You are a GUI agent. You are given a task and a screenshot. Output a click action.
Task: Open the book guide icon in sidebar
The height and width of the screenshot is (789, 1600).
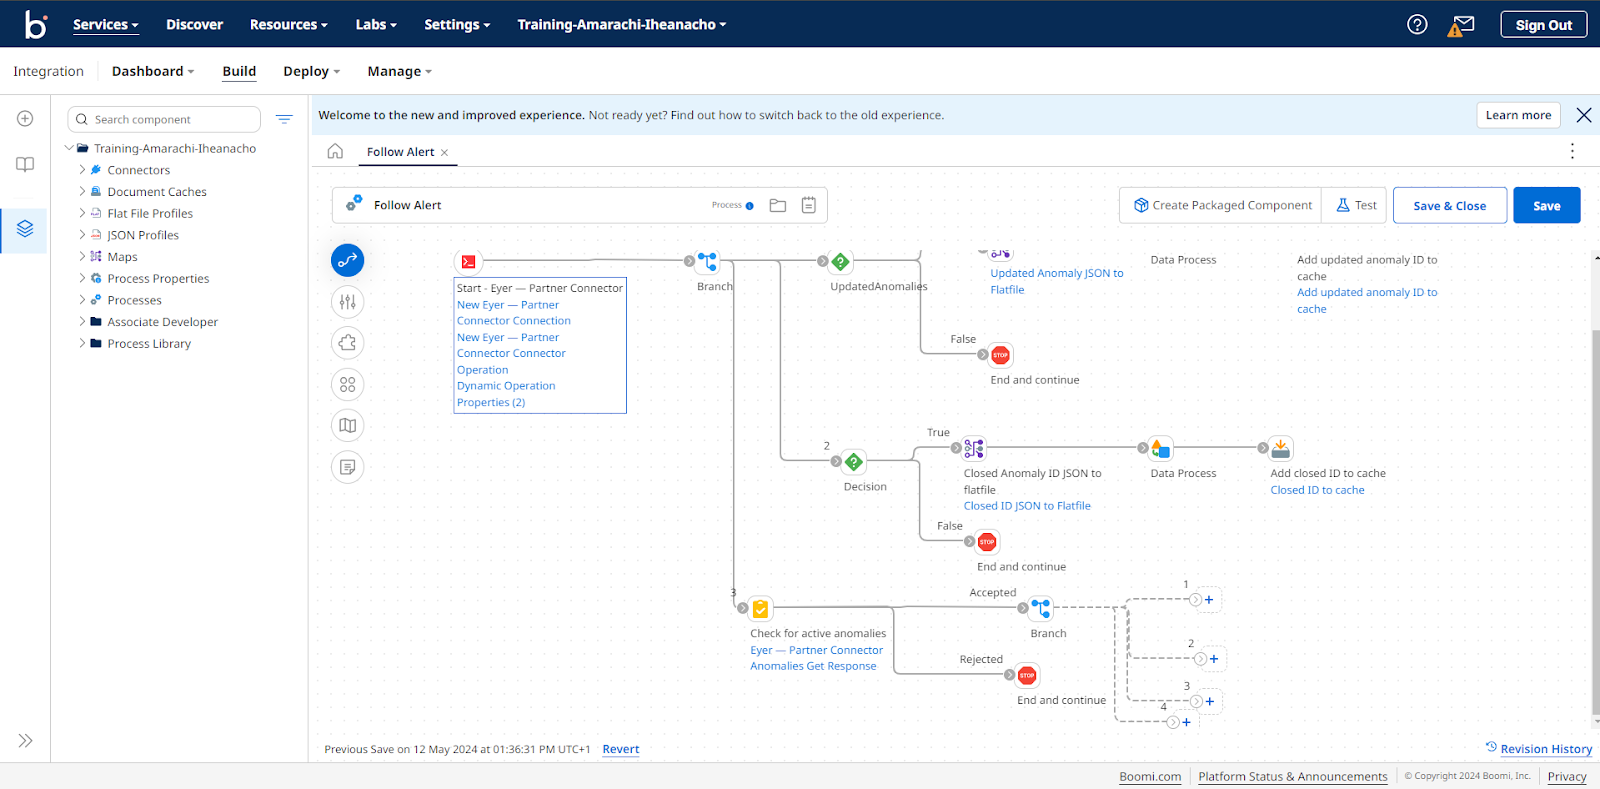[25, 165]
